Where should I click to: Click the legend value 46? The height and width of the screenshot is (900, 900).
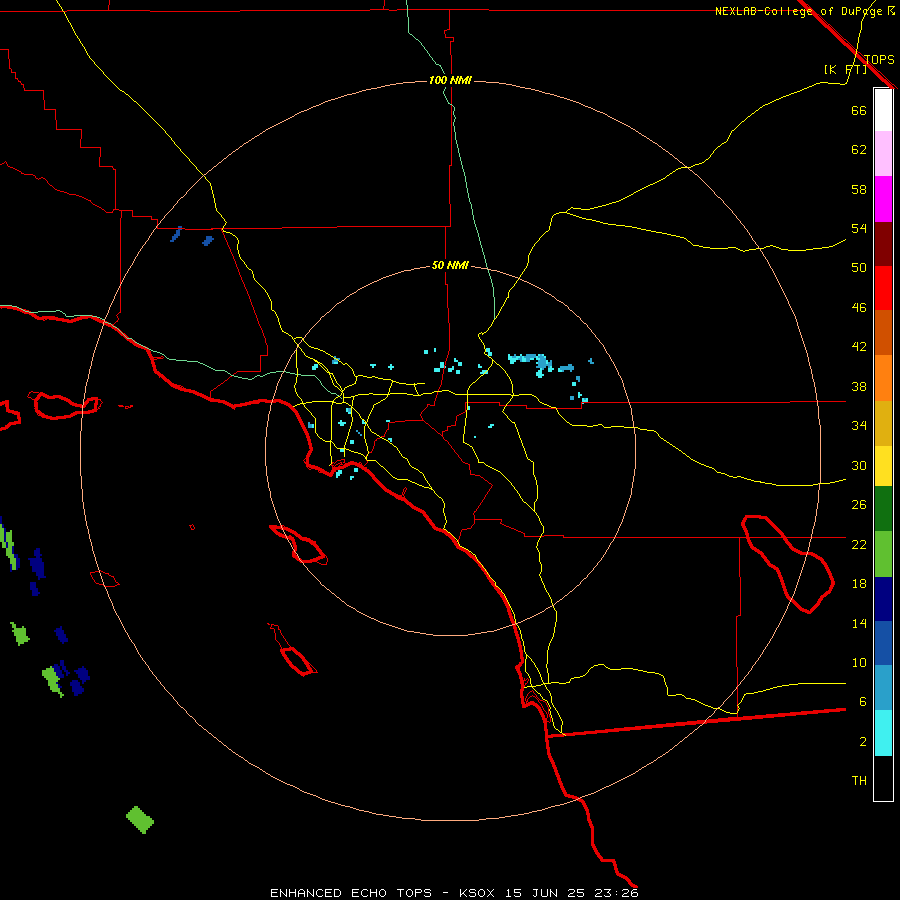coord(859,307)
